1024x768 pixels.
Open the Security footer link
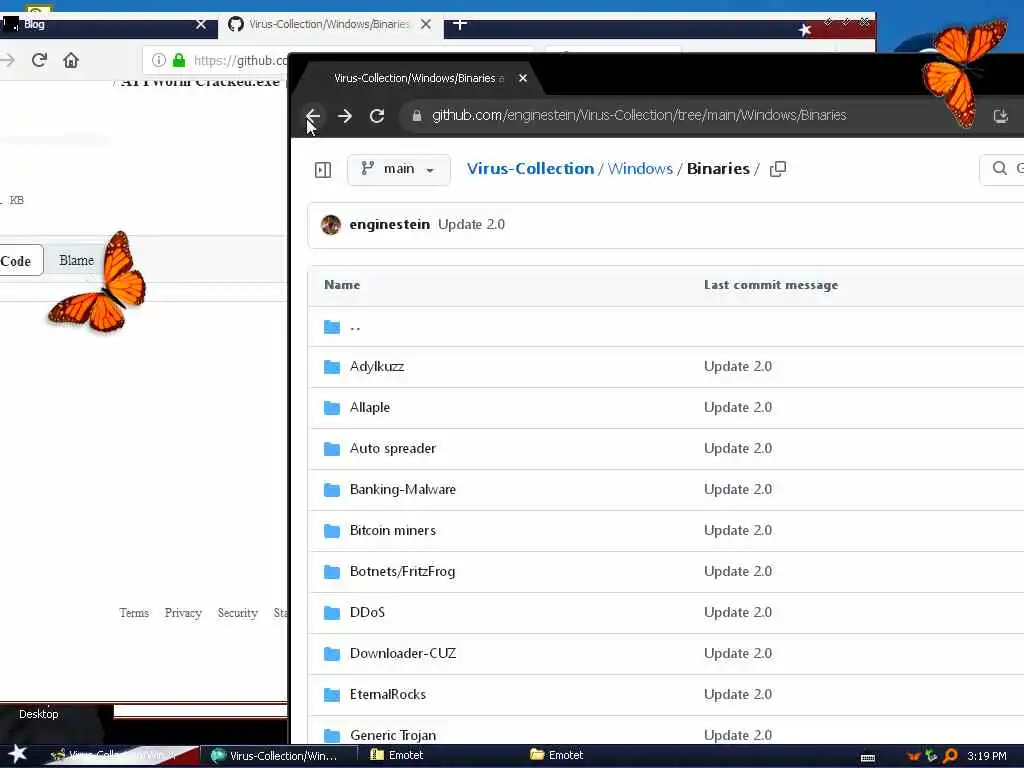pos(238,613)
